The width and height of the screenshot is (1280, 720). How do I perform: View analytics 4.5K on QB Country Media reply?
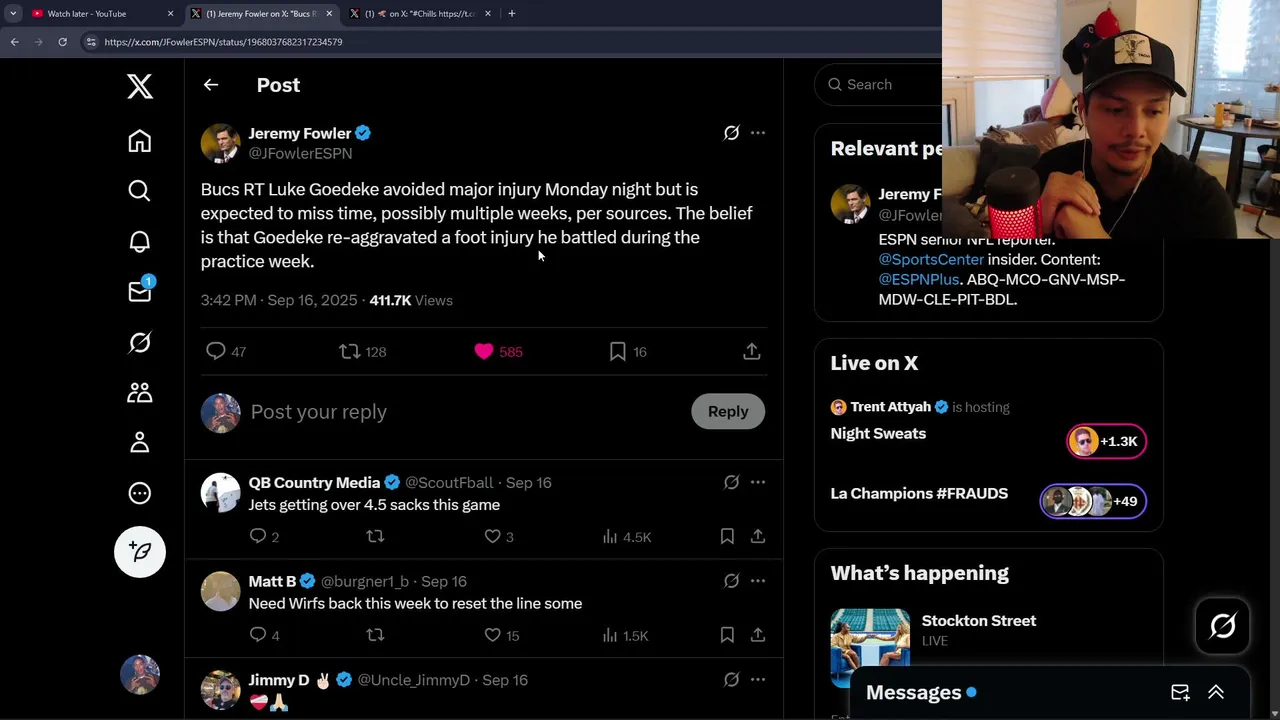pos(627,537)
